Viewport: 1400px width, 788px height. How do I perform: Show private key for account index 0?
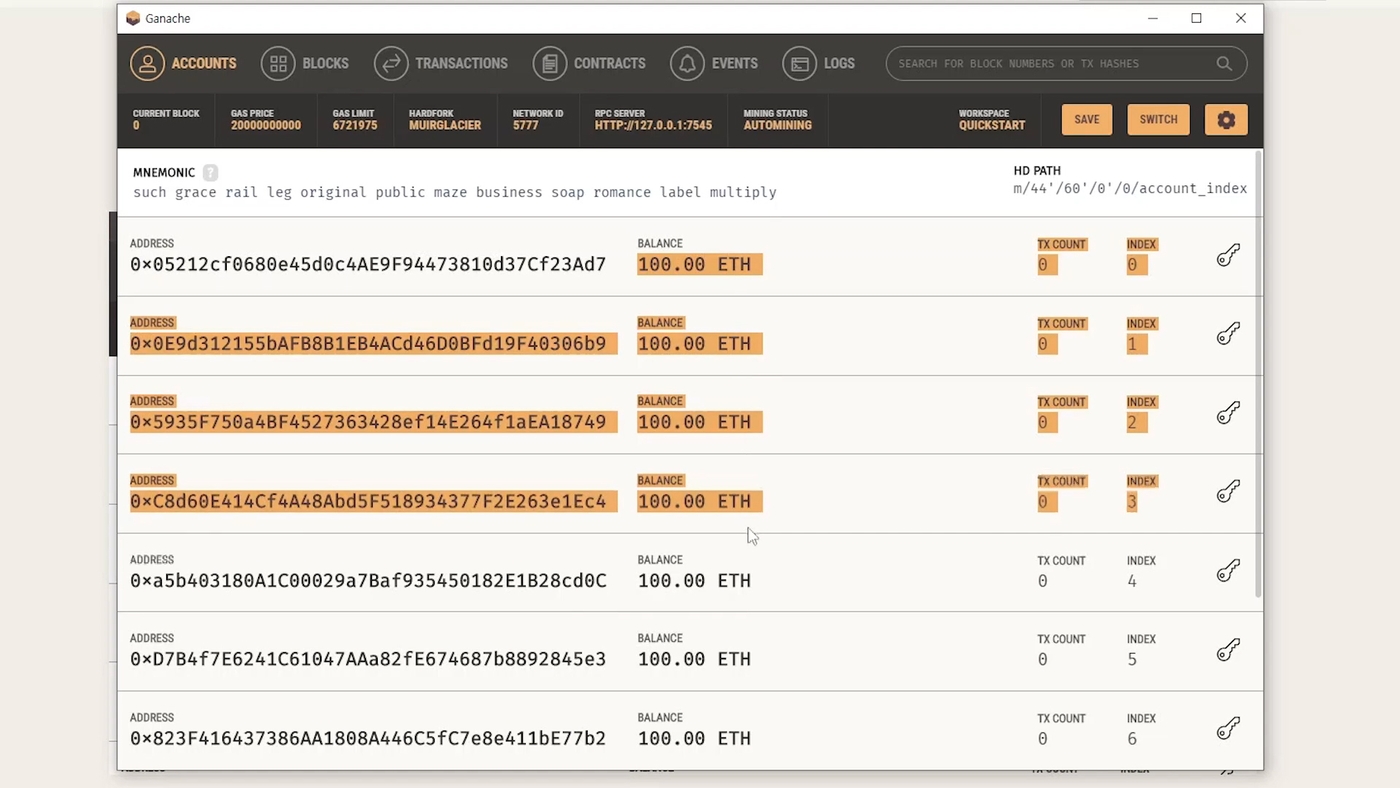[1228, 256]
